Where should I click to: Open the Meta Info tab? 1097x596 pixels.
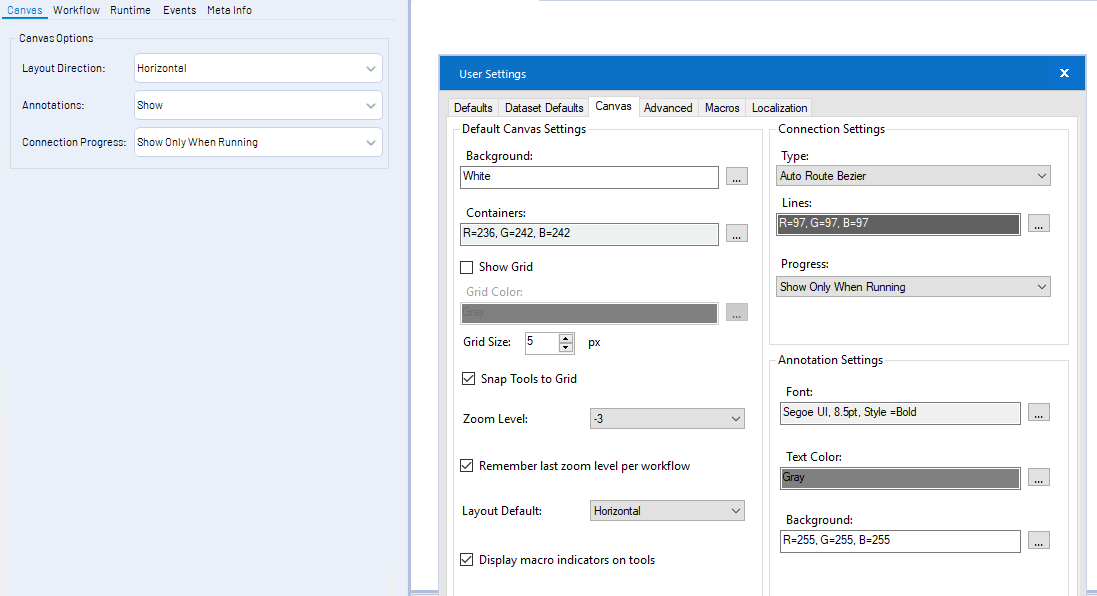coord(229,10)
